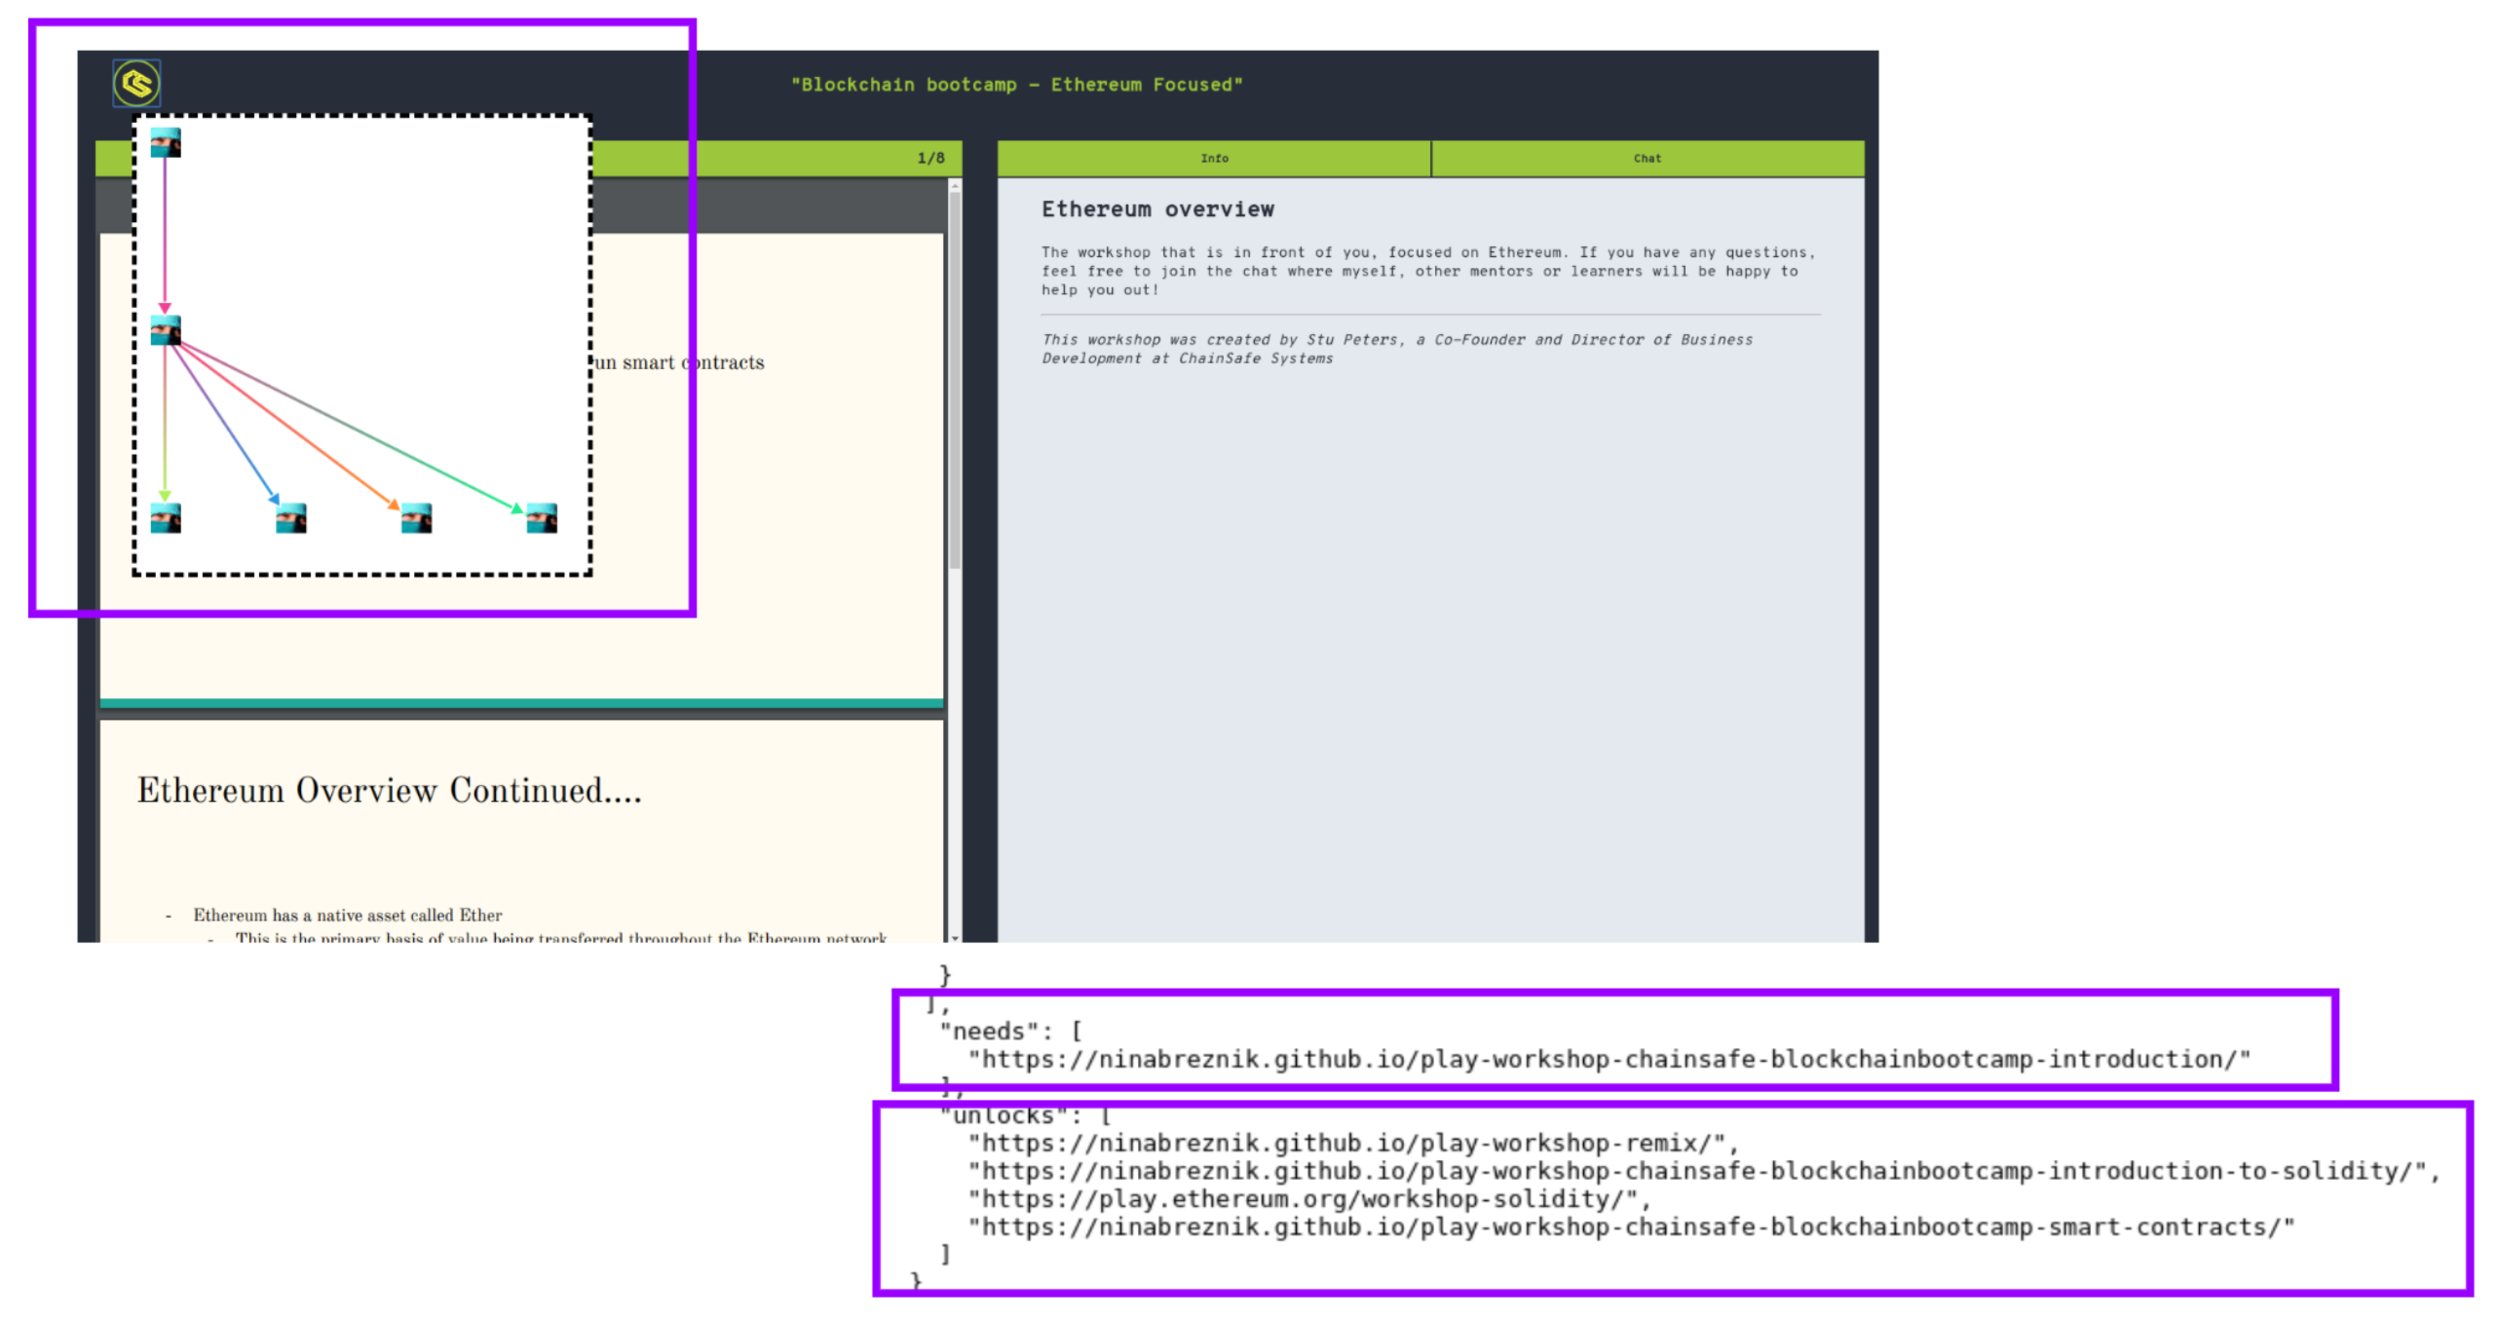2500x1317 pixels.
Task: Click the blockchainbootcamp-smart-contracts URL
Action: 1630,1227
